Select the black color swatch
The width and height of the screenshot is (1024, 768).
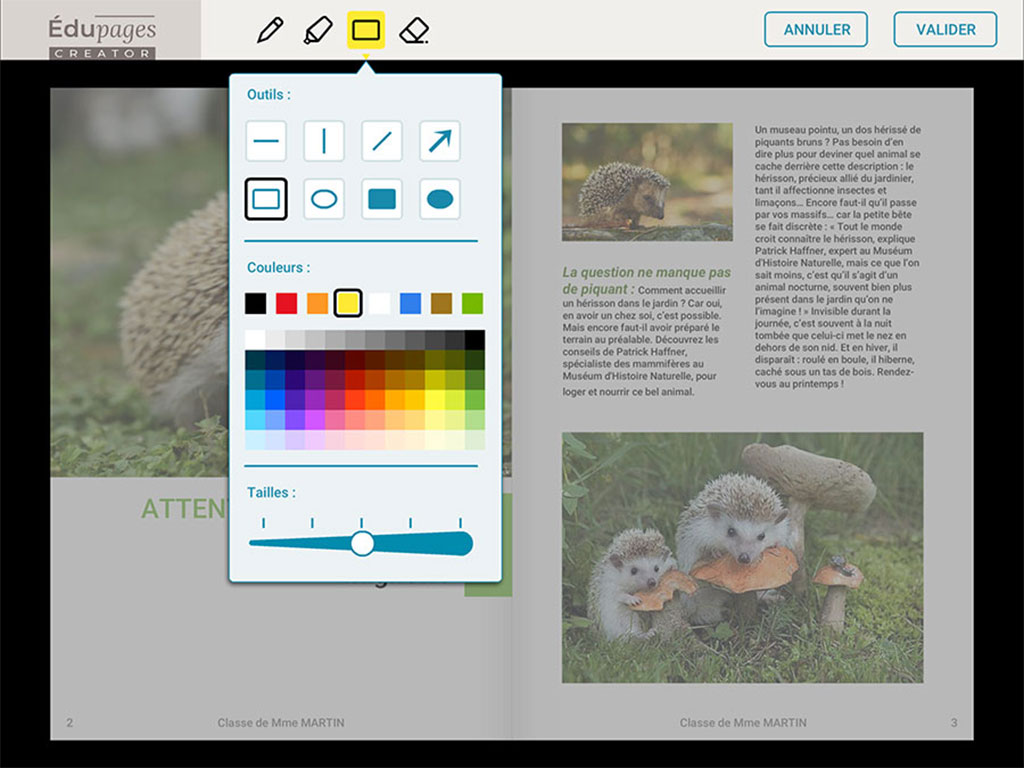tap(258, 301)
